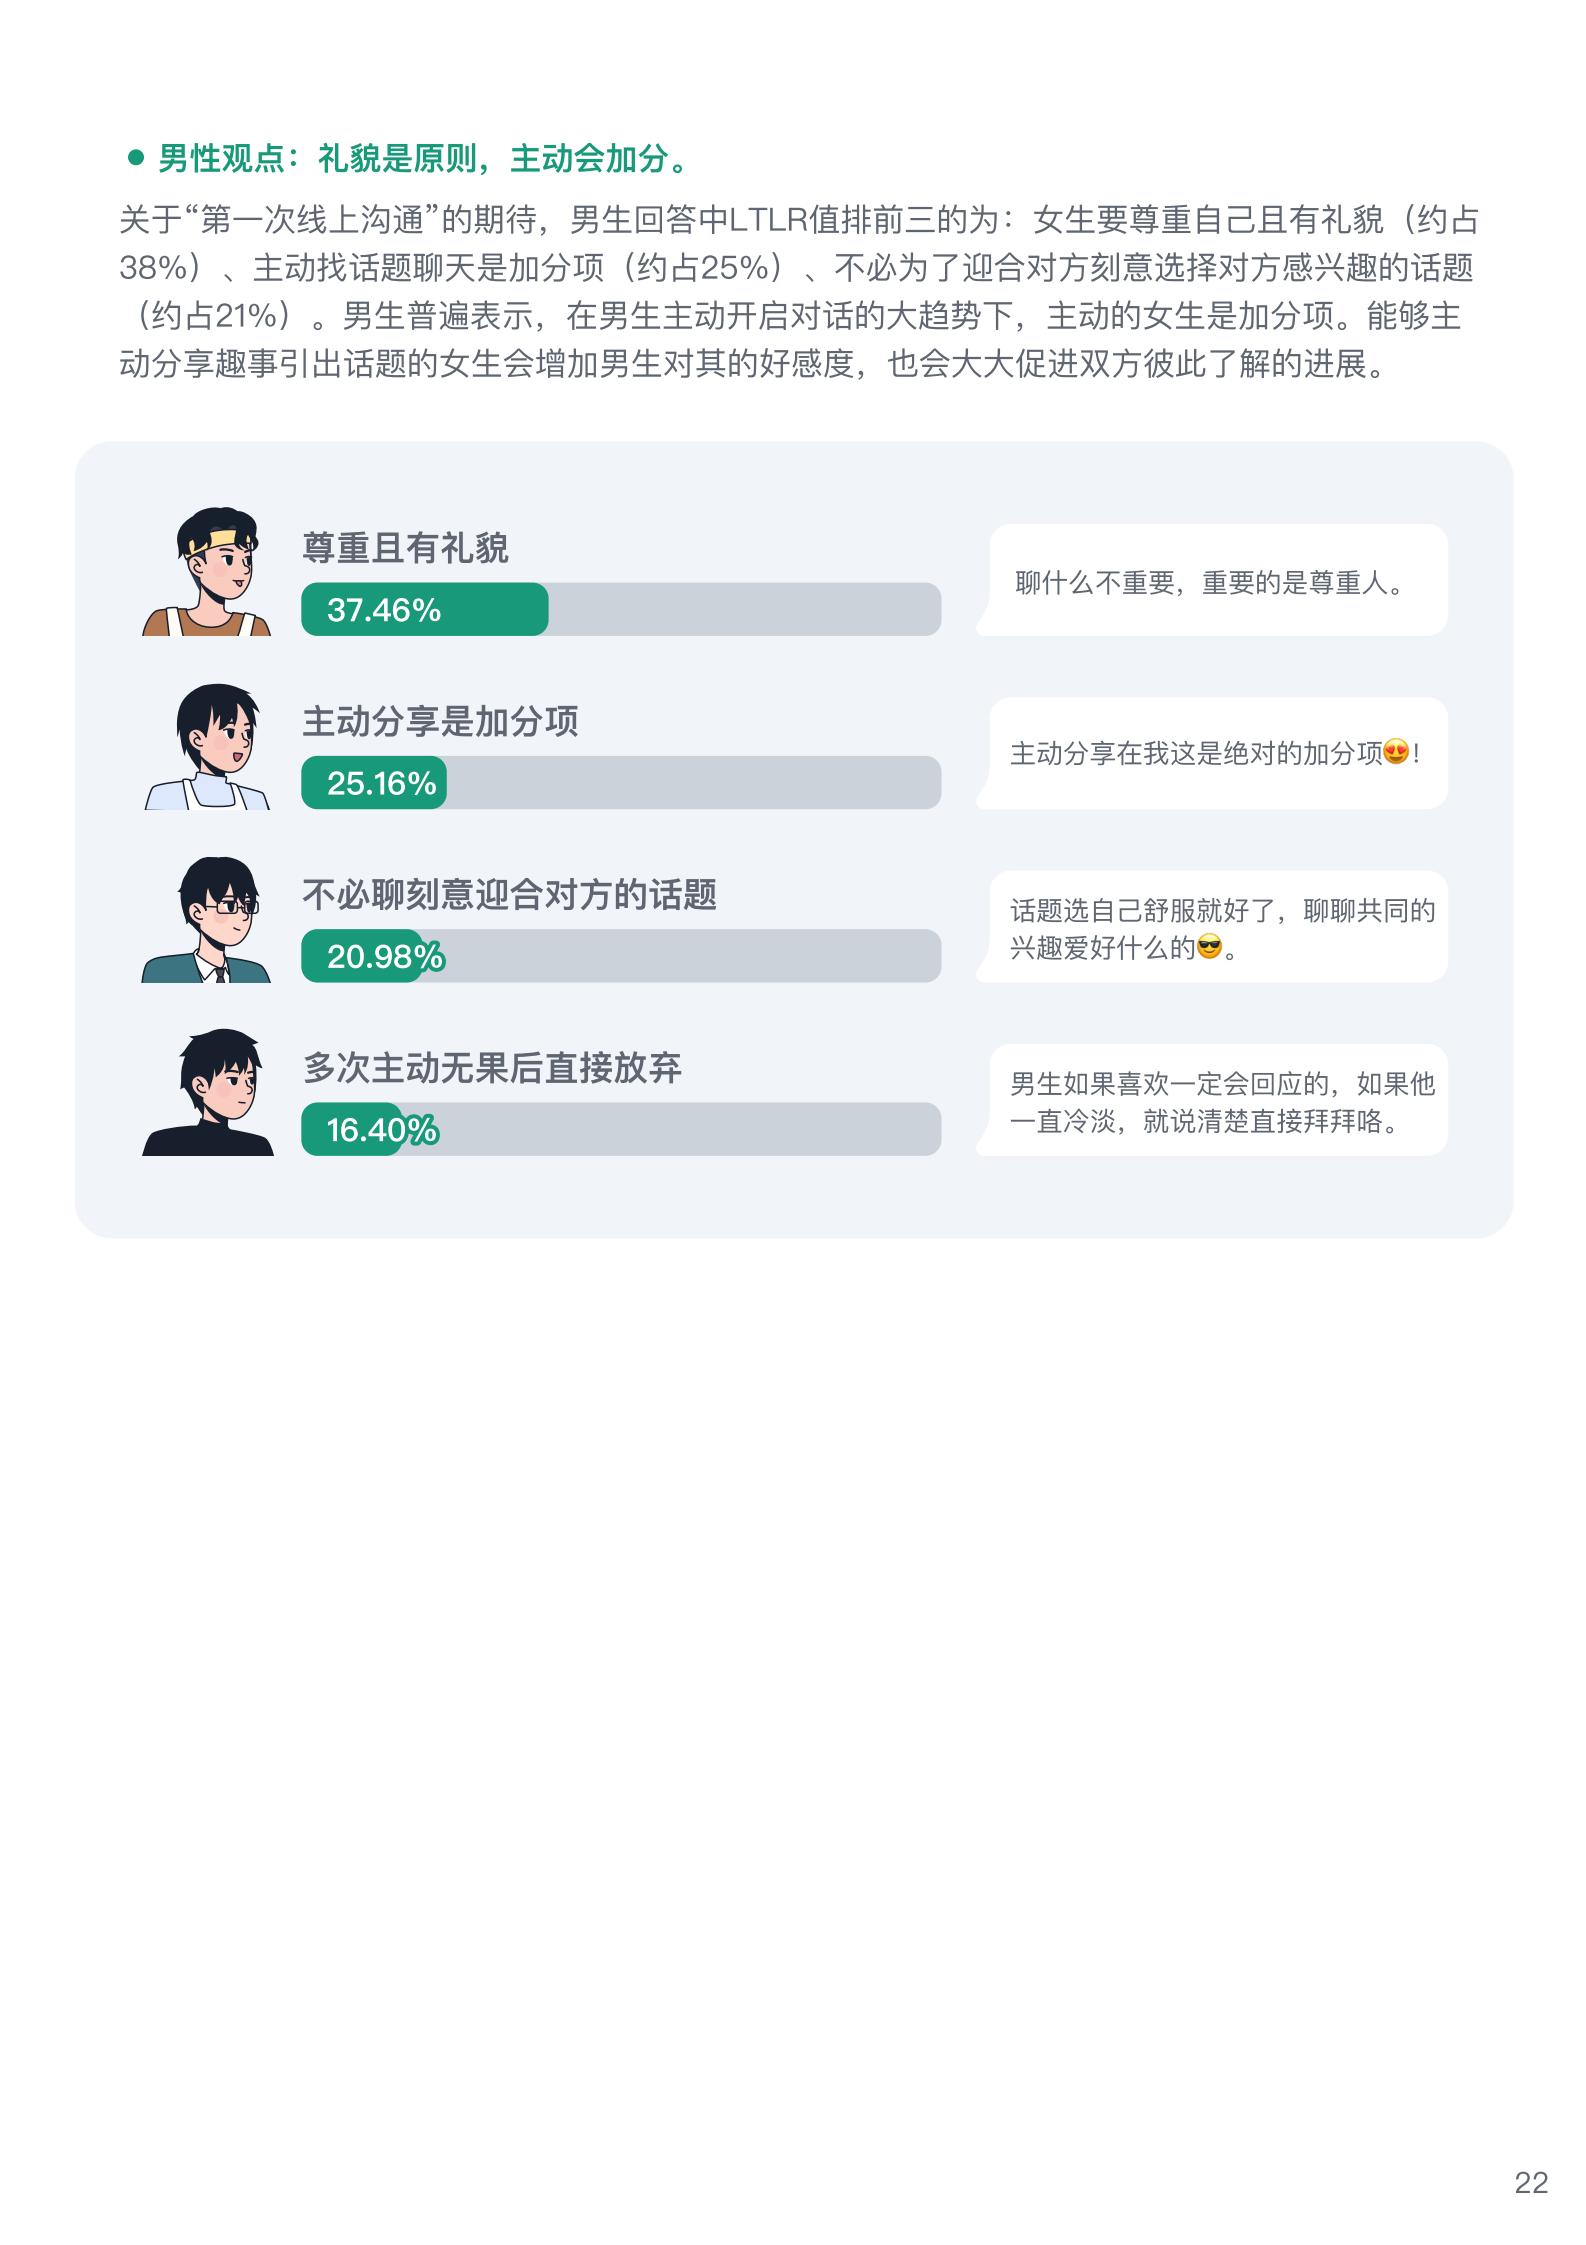Click the page number 22
1586x2245 pixels.
pos(1531,2182)
